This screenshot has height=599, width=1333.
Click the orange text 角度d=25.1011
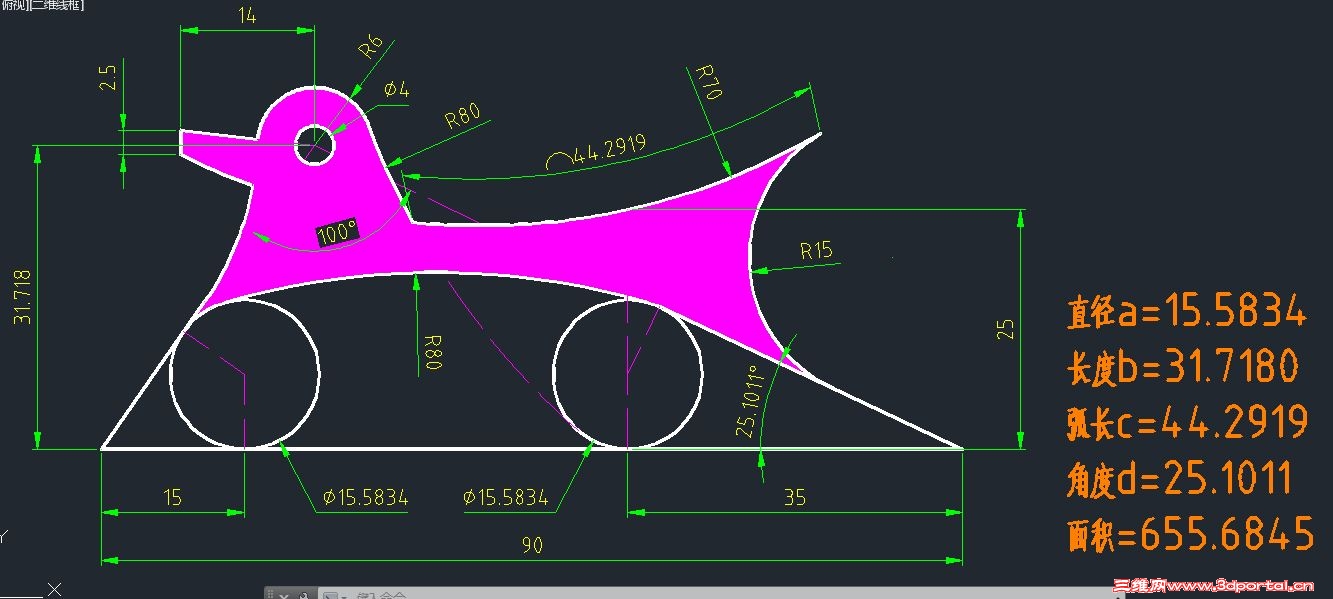[1179, 480]
